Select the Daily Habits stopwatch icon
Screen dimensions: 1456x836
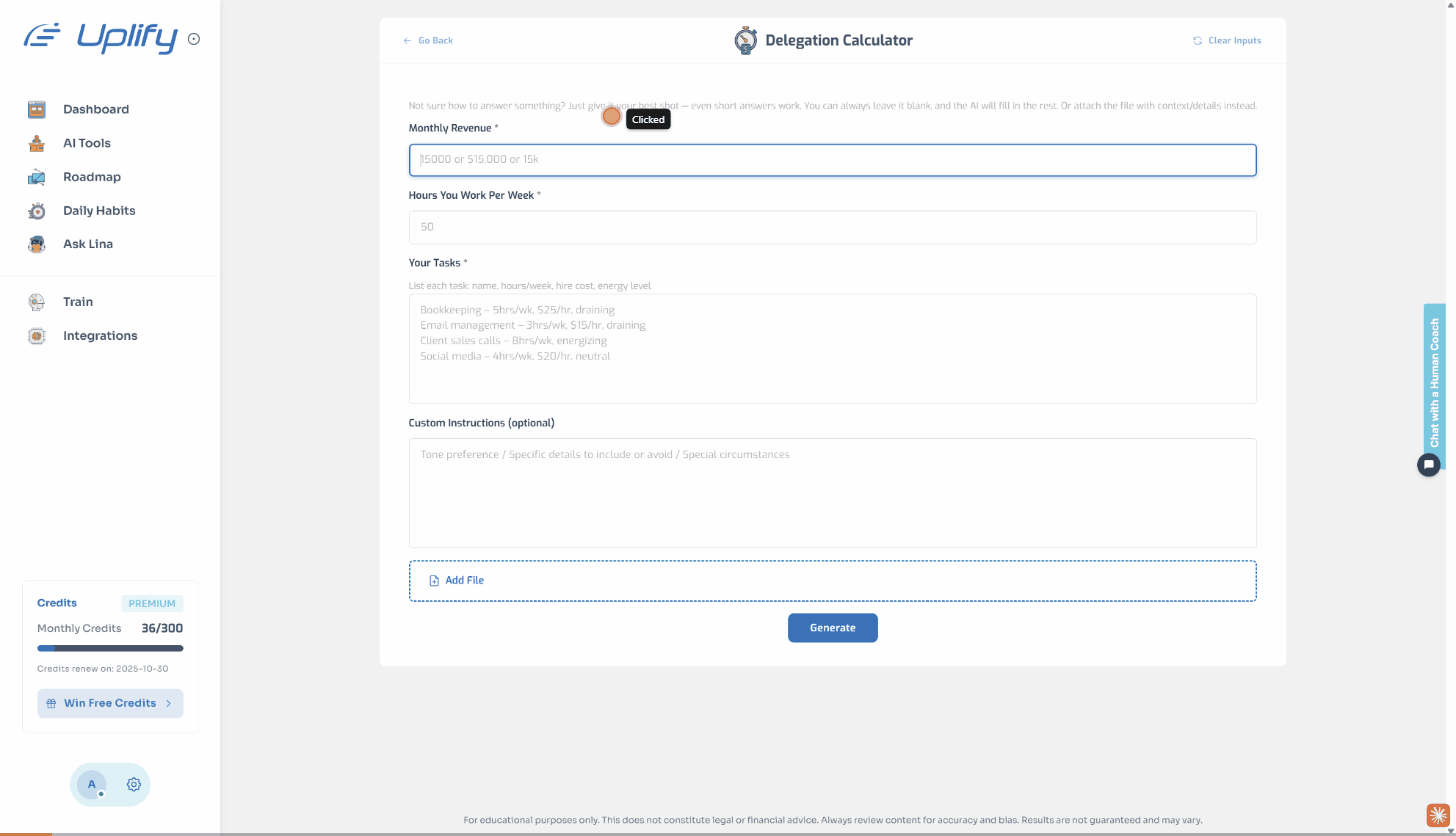tap(37, 211)
